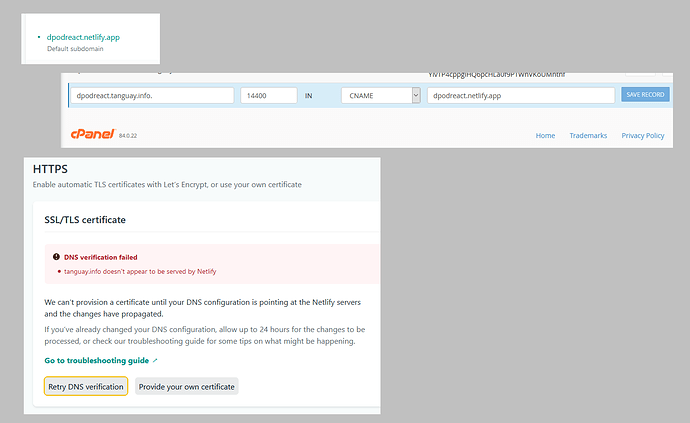Click Retry DNS verification button
This screenshot has width=690, height=423.
pos(86,386)
